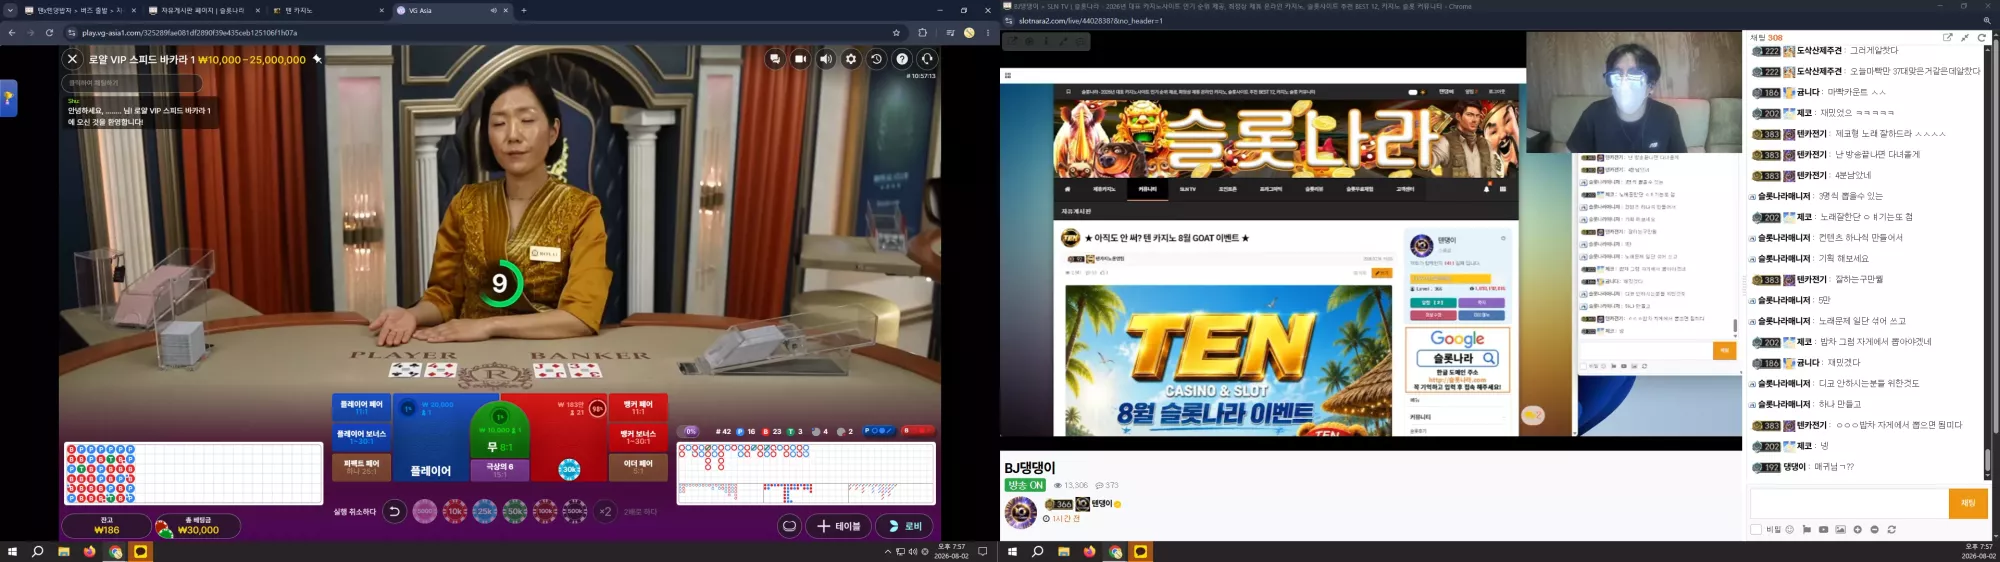Toggle the blue P roadmap prediction selector

pyautogui.click(x=879, y=431)
